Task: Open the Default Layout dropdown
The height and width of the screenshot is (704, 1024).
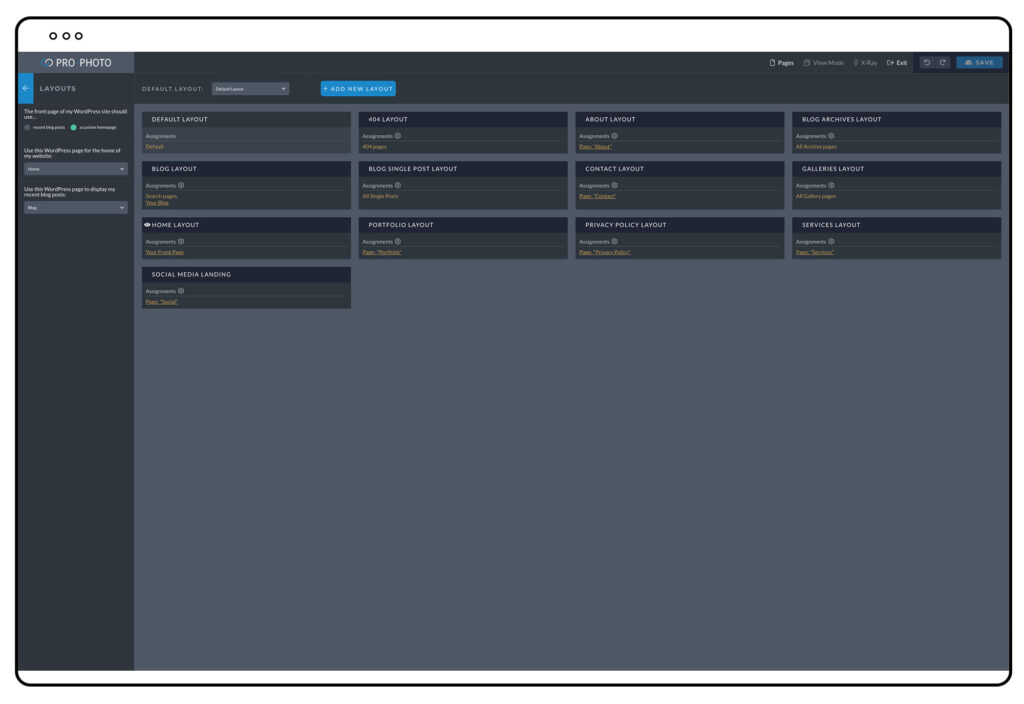Action: pos(250,89)
